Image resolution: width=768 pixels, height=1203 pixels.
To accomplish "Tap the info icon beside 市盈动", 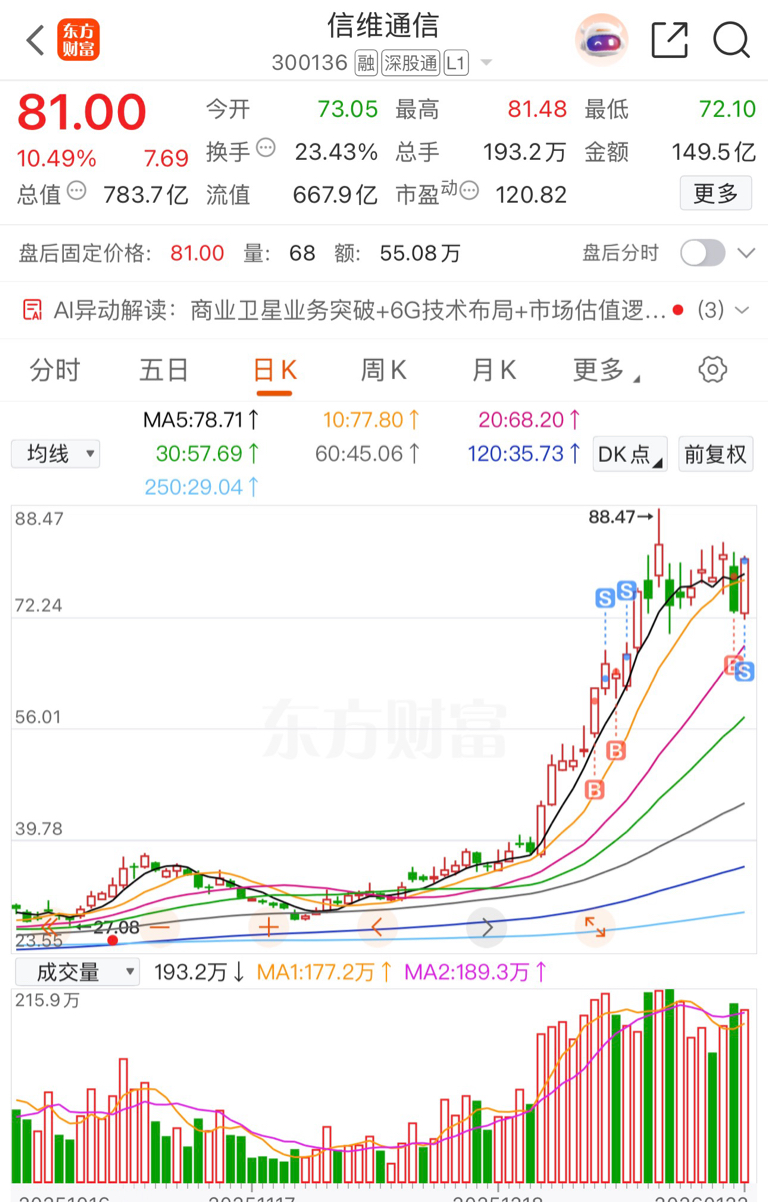I will click(x=469, y=190).
